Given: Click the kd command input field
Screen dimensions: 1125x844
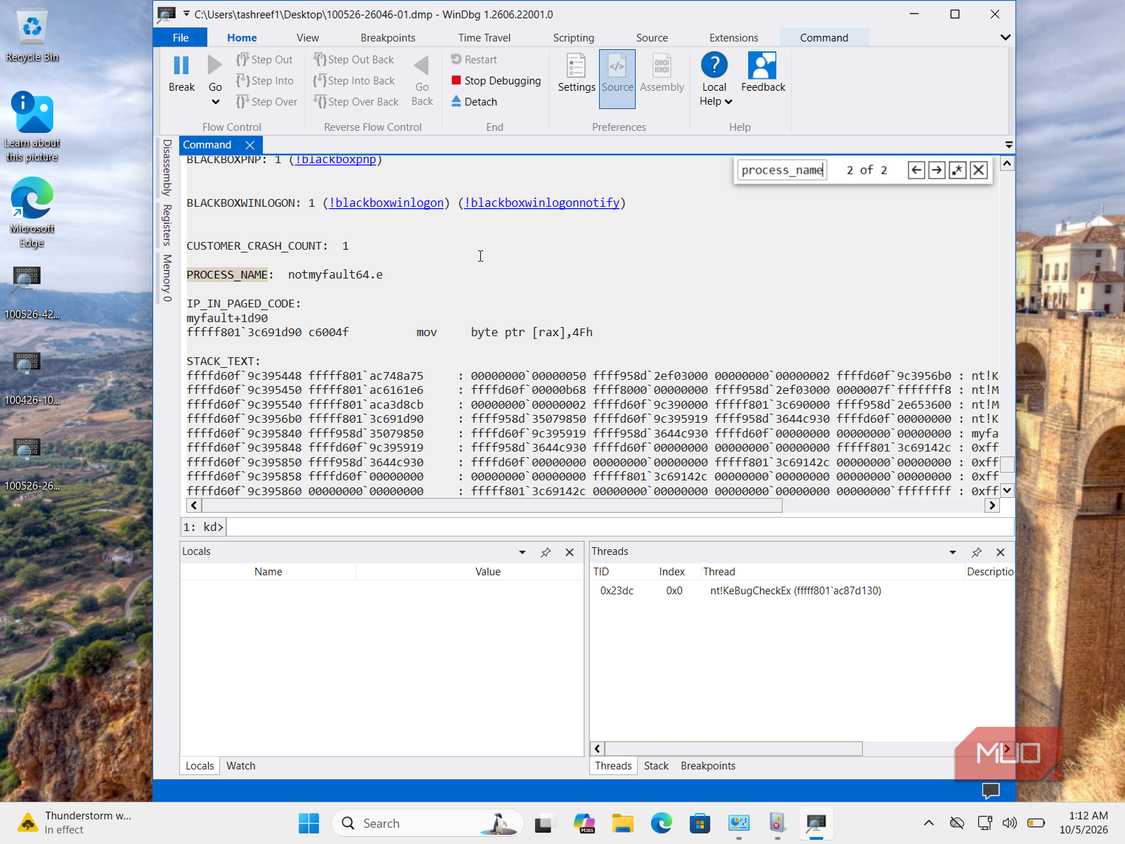Looking at the screenshot, I should 619,527.
